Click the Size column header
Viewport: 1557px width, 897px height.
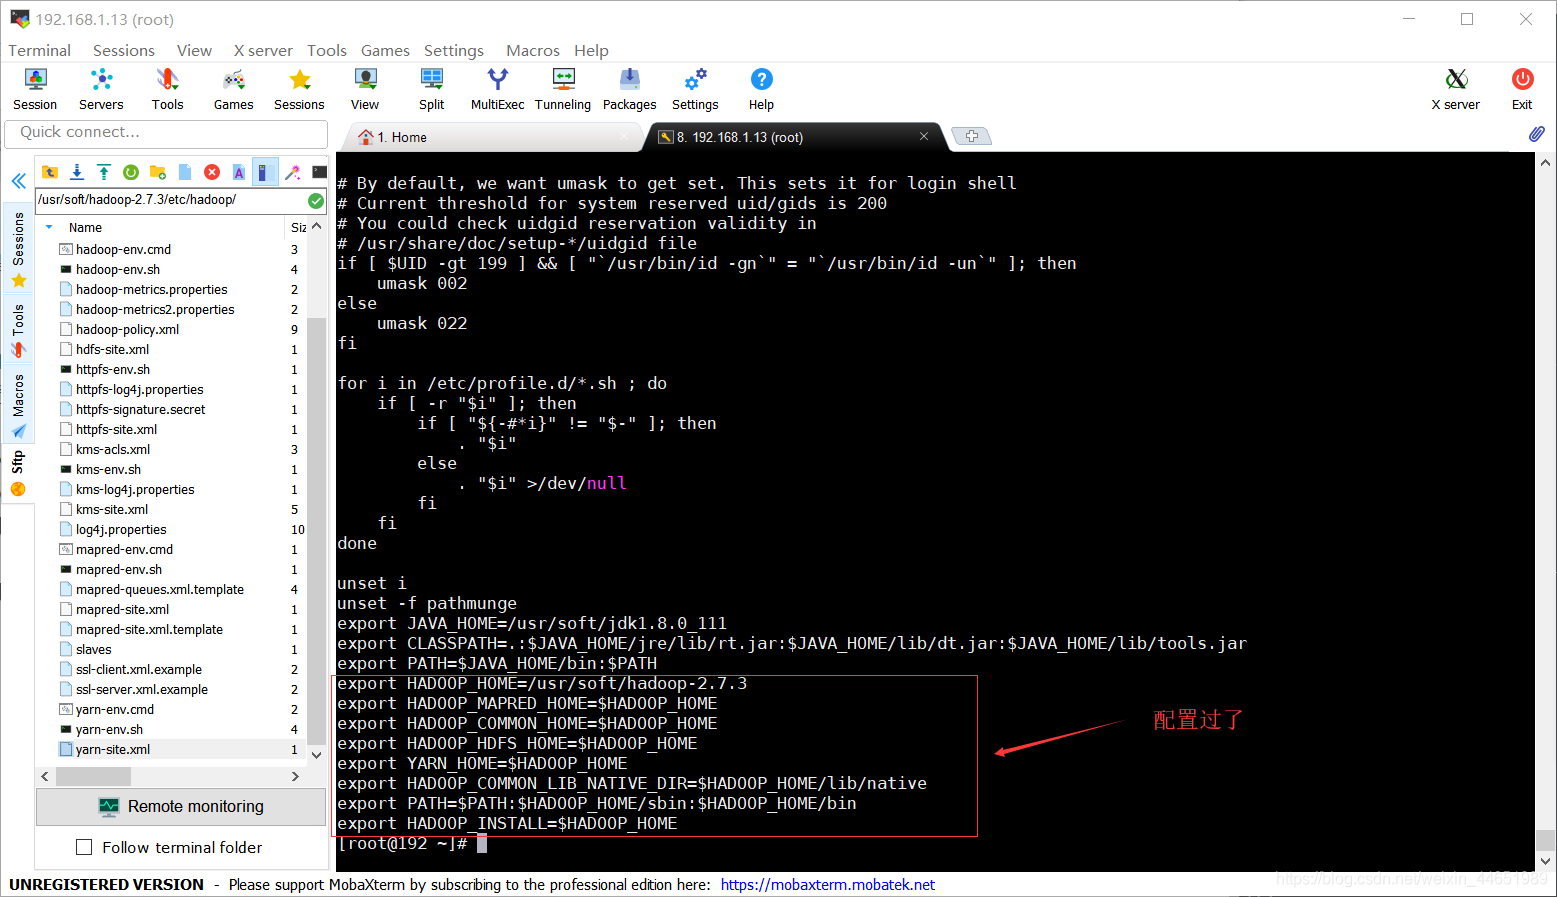point(298,227)
